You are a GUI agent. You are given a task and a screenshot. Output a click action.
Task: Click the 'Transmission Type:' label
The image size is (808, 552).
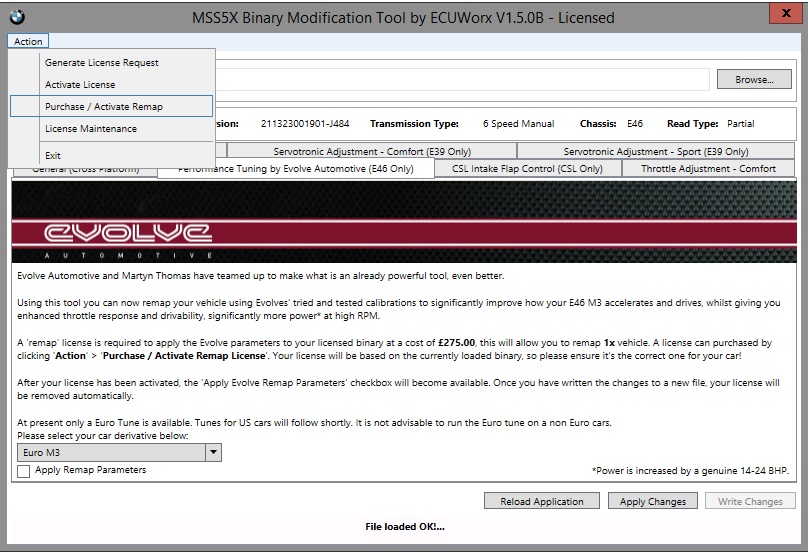coord(414,124)
